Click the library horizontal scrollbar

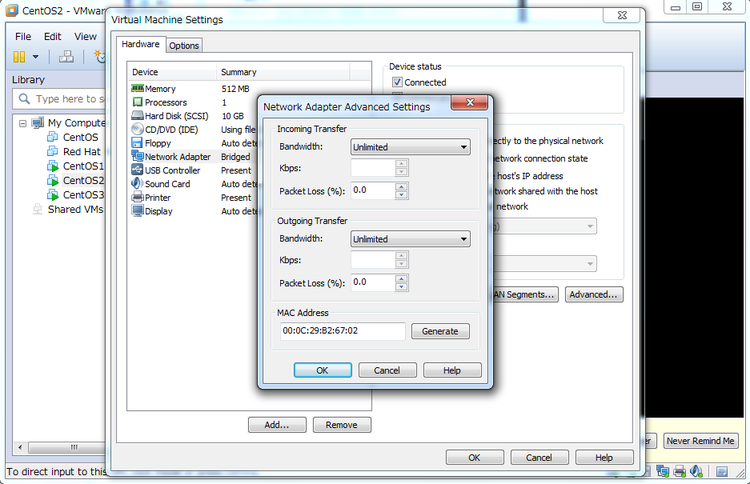coord(60,448)
